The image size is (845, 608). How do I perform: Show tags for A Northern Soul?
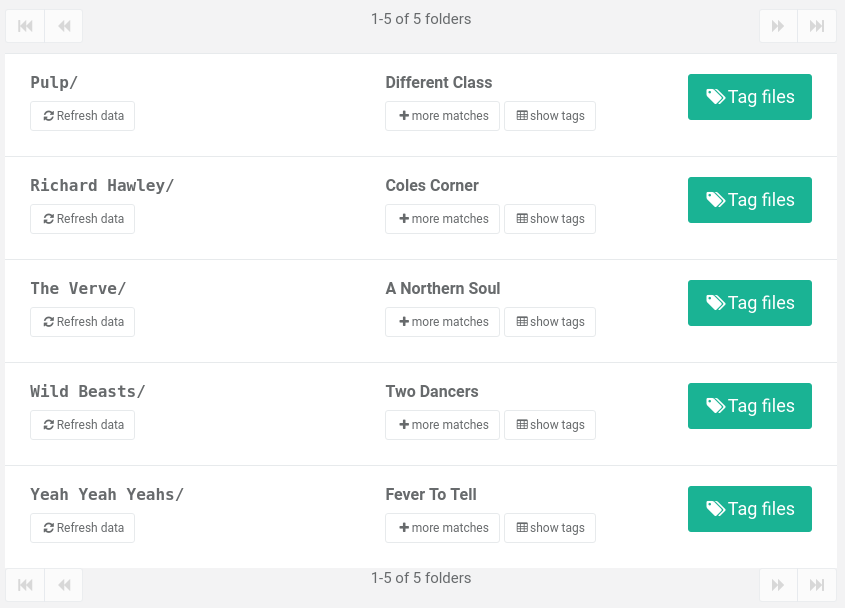pos(550,322)
